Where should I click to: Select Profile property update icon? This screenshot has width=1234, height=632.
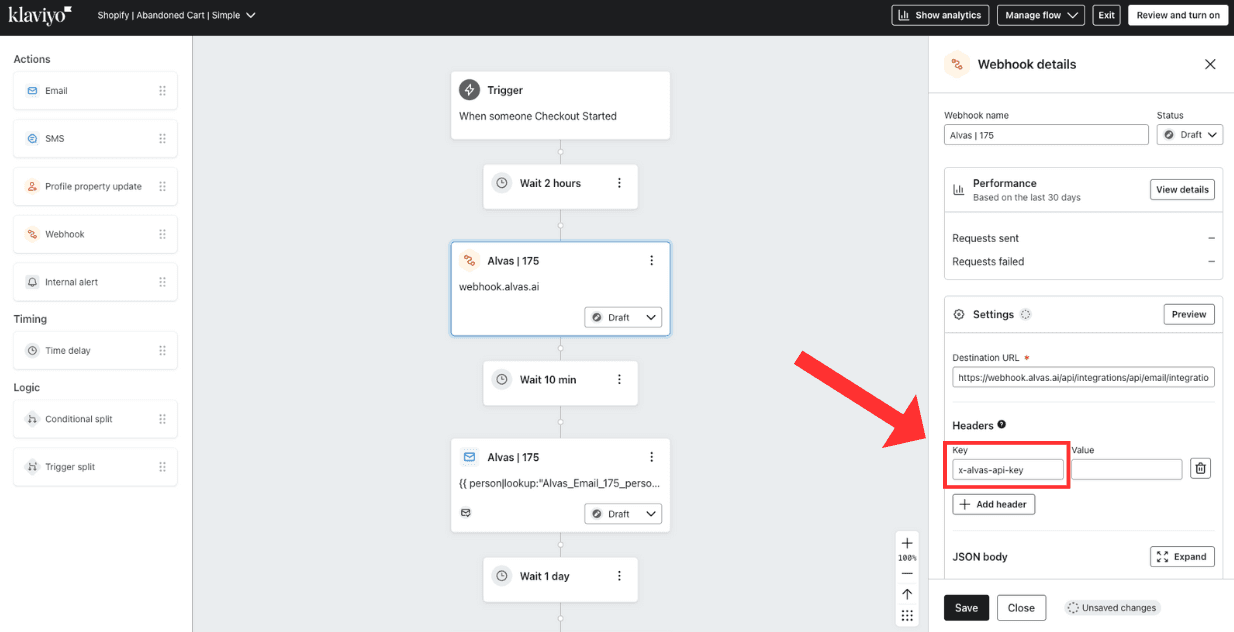[x=32, y=187]
